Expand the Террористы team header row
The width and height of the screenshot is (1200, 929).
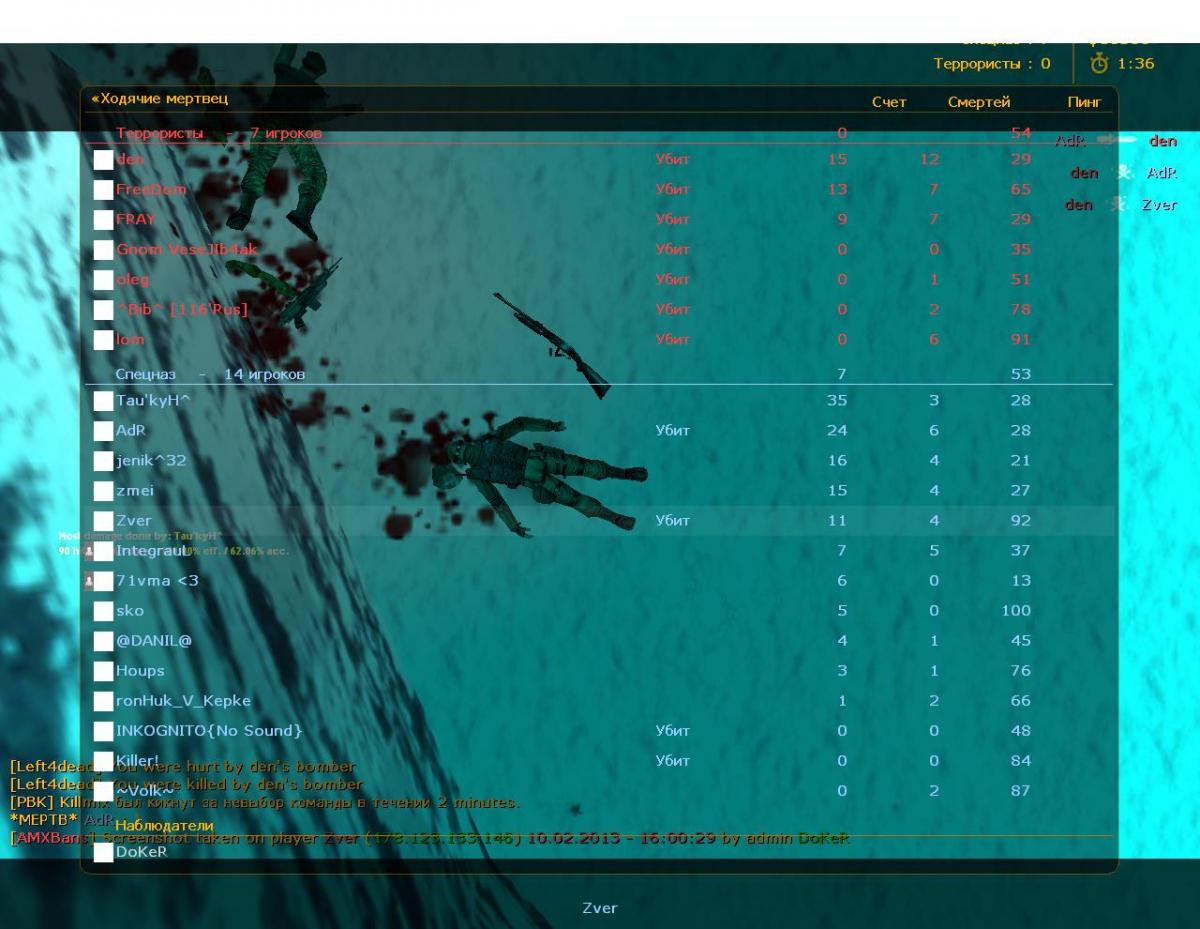[219, 133]
